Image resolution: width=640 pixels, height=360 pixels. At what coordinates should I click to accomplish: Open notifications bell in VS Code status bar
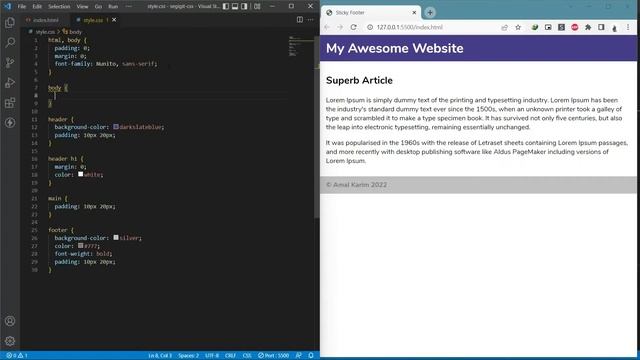(x=311, y=356)
